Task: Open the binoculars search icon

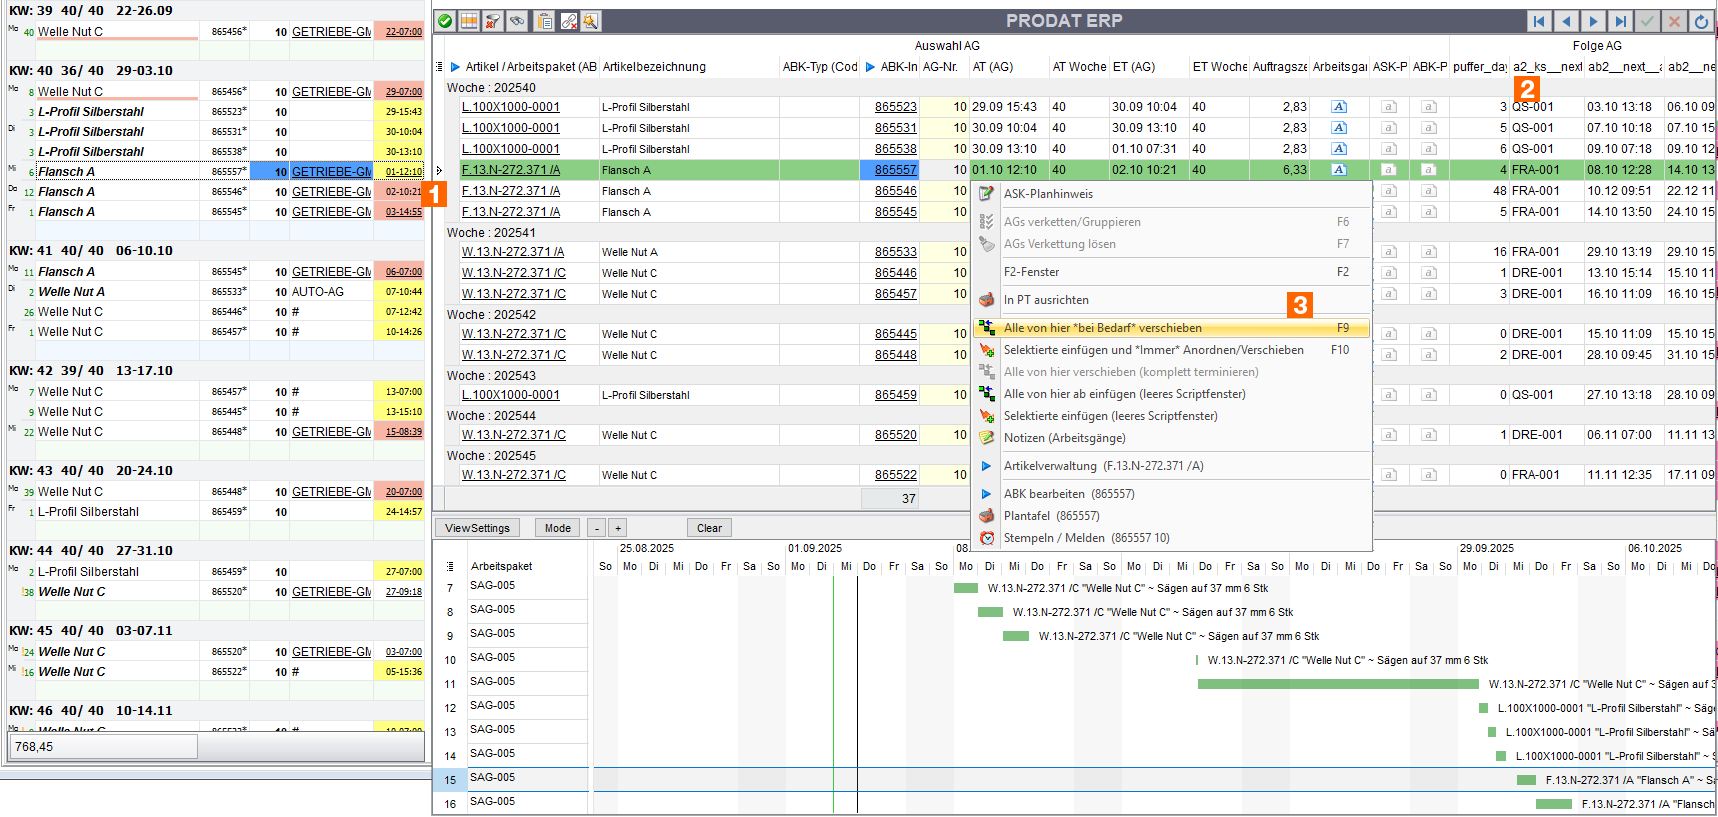Action: [x=517, y=21]
